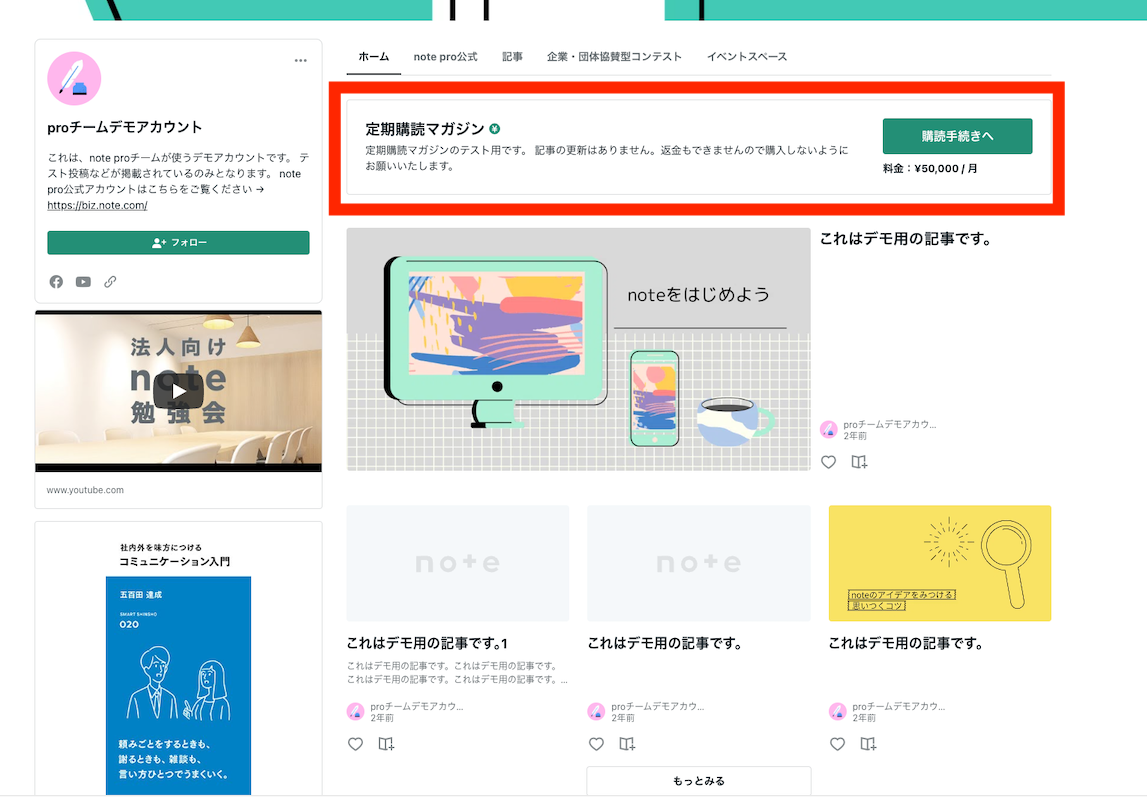Open the 定期購読マガジン title
The width and height of the screenshot is (1147, 797).
point(425,129)
